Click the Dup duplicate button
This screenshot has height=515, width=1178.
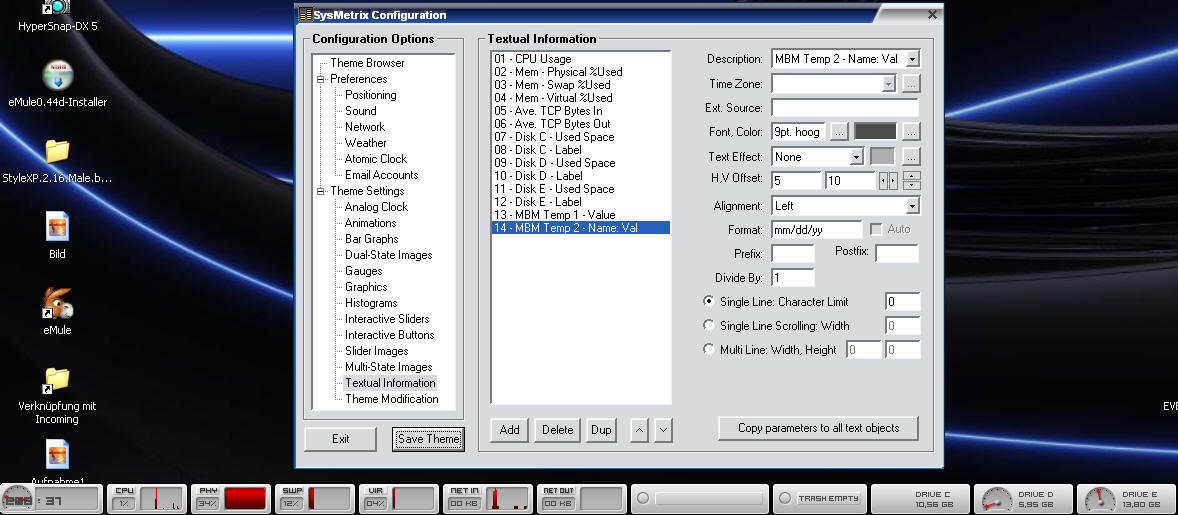point(601,430)
